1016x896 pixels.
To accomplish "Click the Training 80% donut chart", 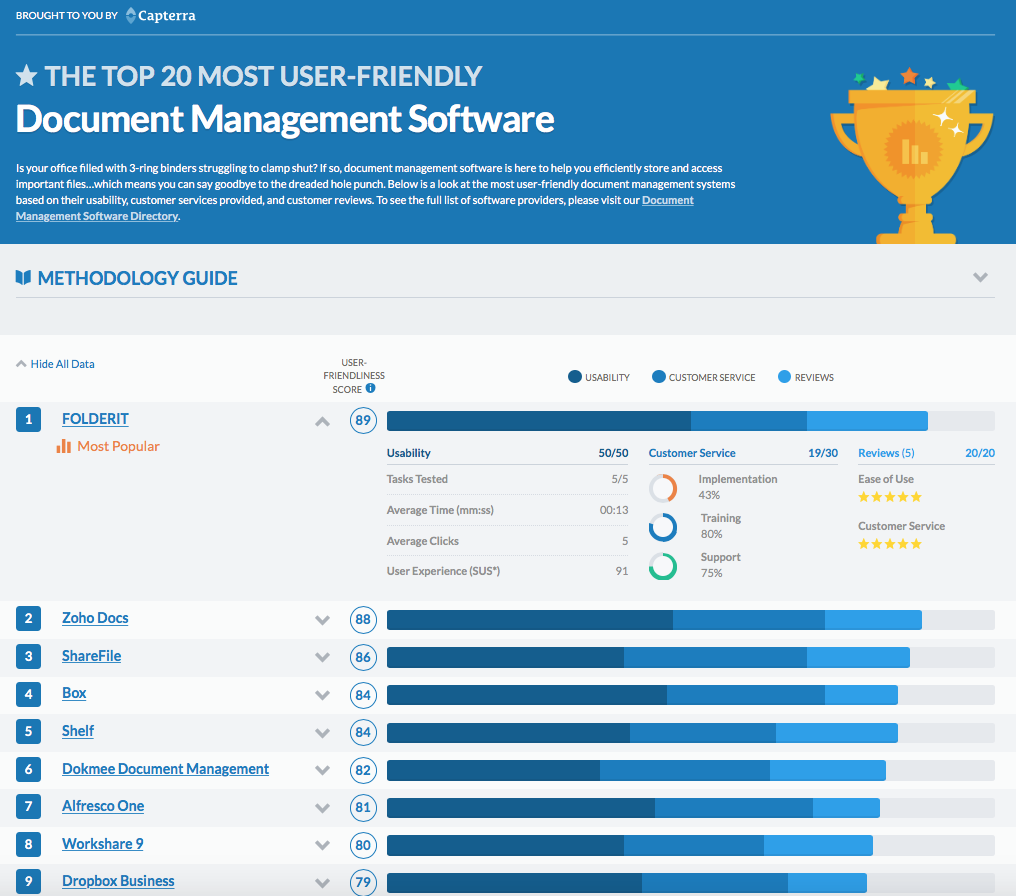I will 663,527.
